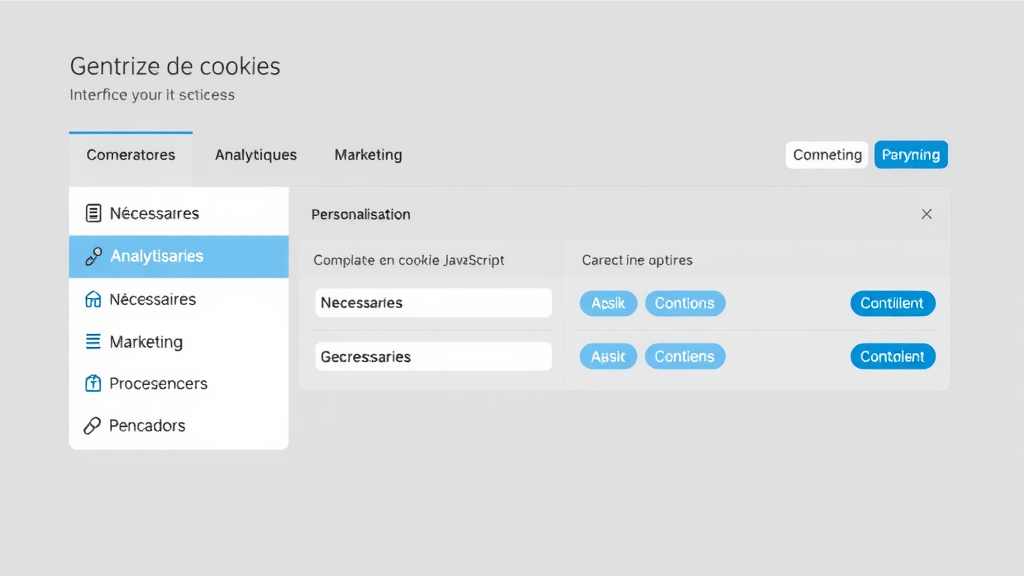Close the Personalisation panel
This screenshot has height=576, width=1024.
click(926, 213)
